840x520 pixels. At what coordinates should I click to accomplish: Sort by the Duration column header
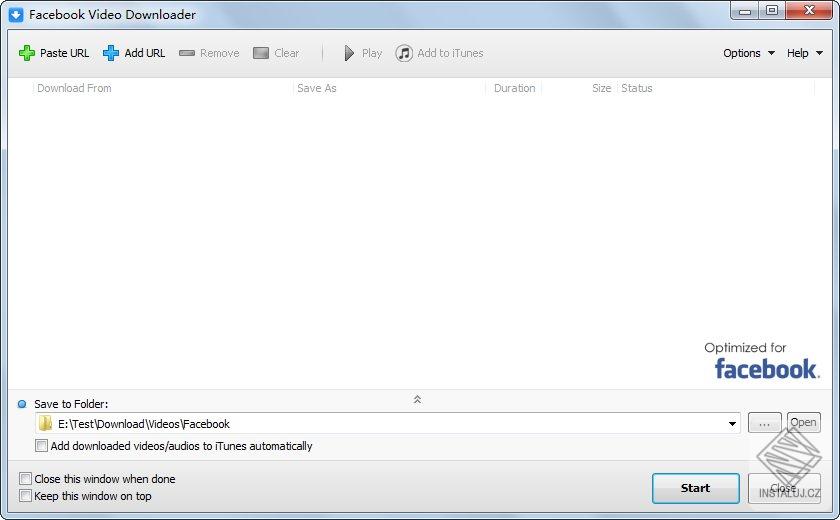(514, 88)
